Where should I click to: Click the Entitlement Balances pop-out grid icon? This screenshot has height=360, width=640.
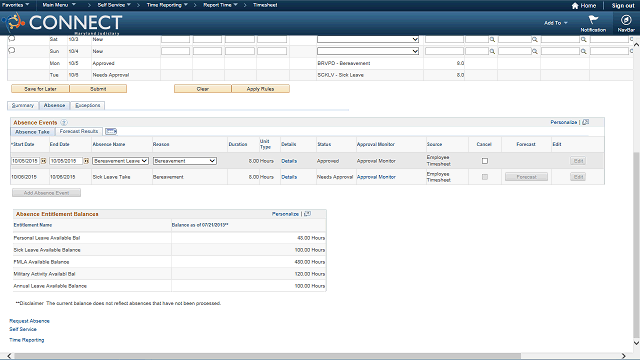[x=307, y=213]
